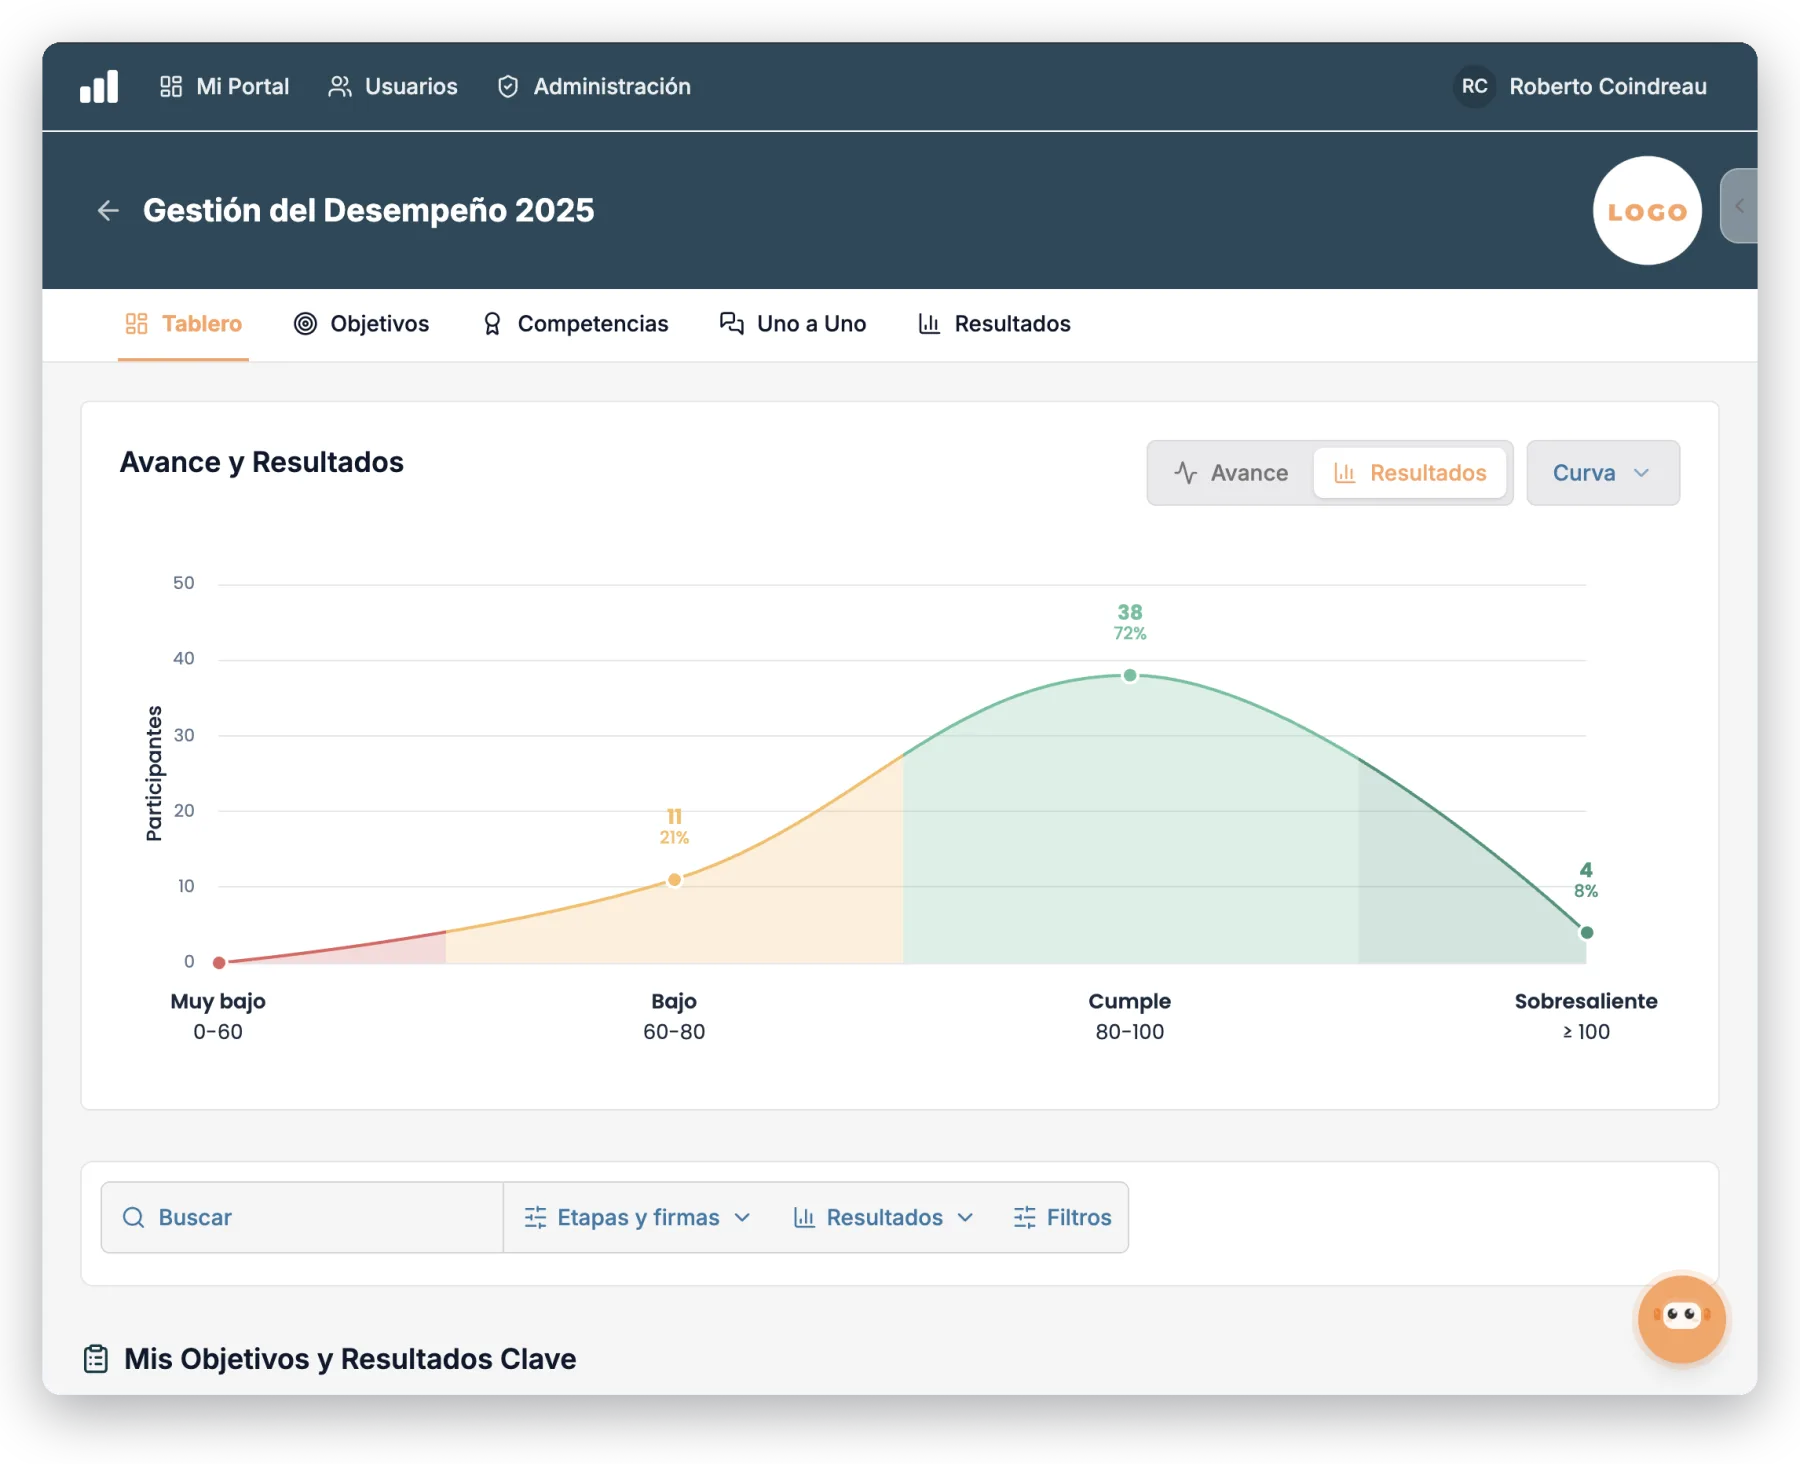Open the Uno a Uno tab
This screenshot has width=1800, height=1464.
pos(793,324)
